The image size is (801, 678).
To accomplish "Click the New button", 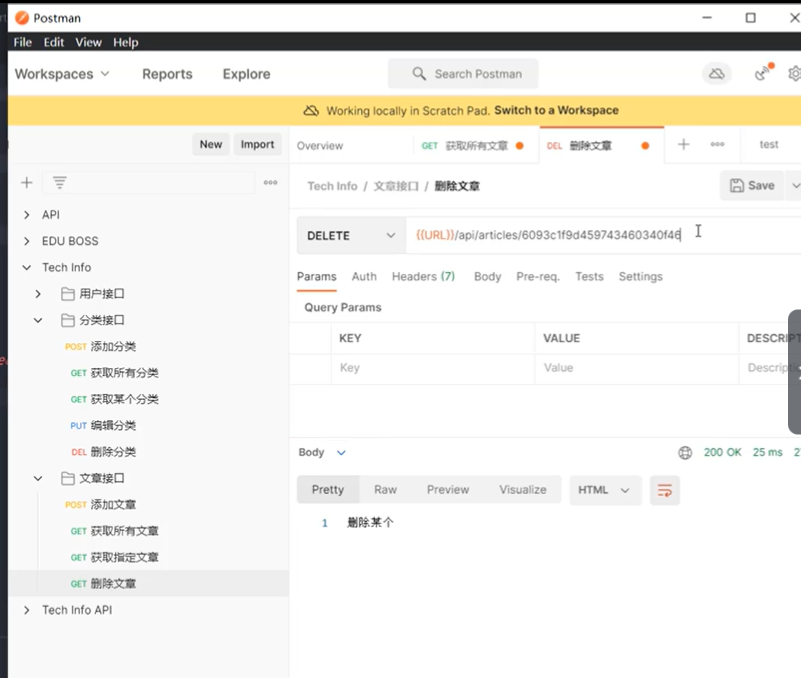I will (x=211, y=145).
